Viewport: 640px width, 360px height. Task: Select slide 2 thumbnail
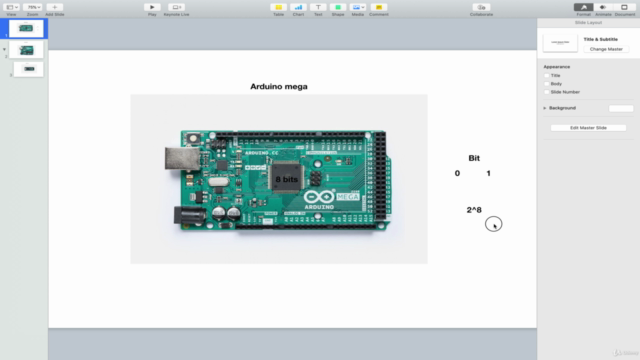pos(26,50)
